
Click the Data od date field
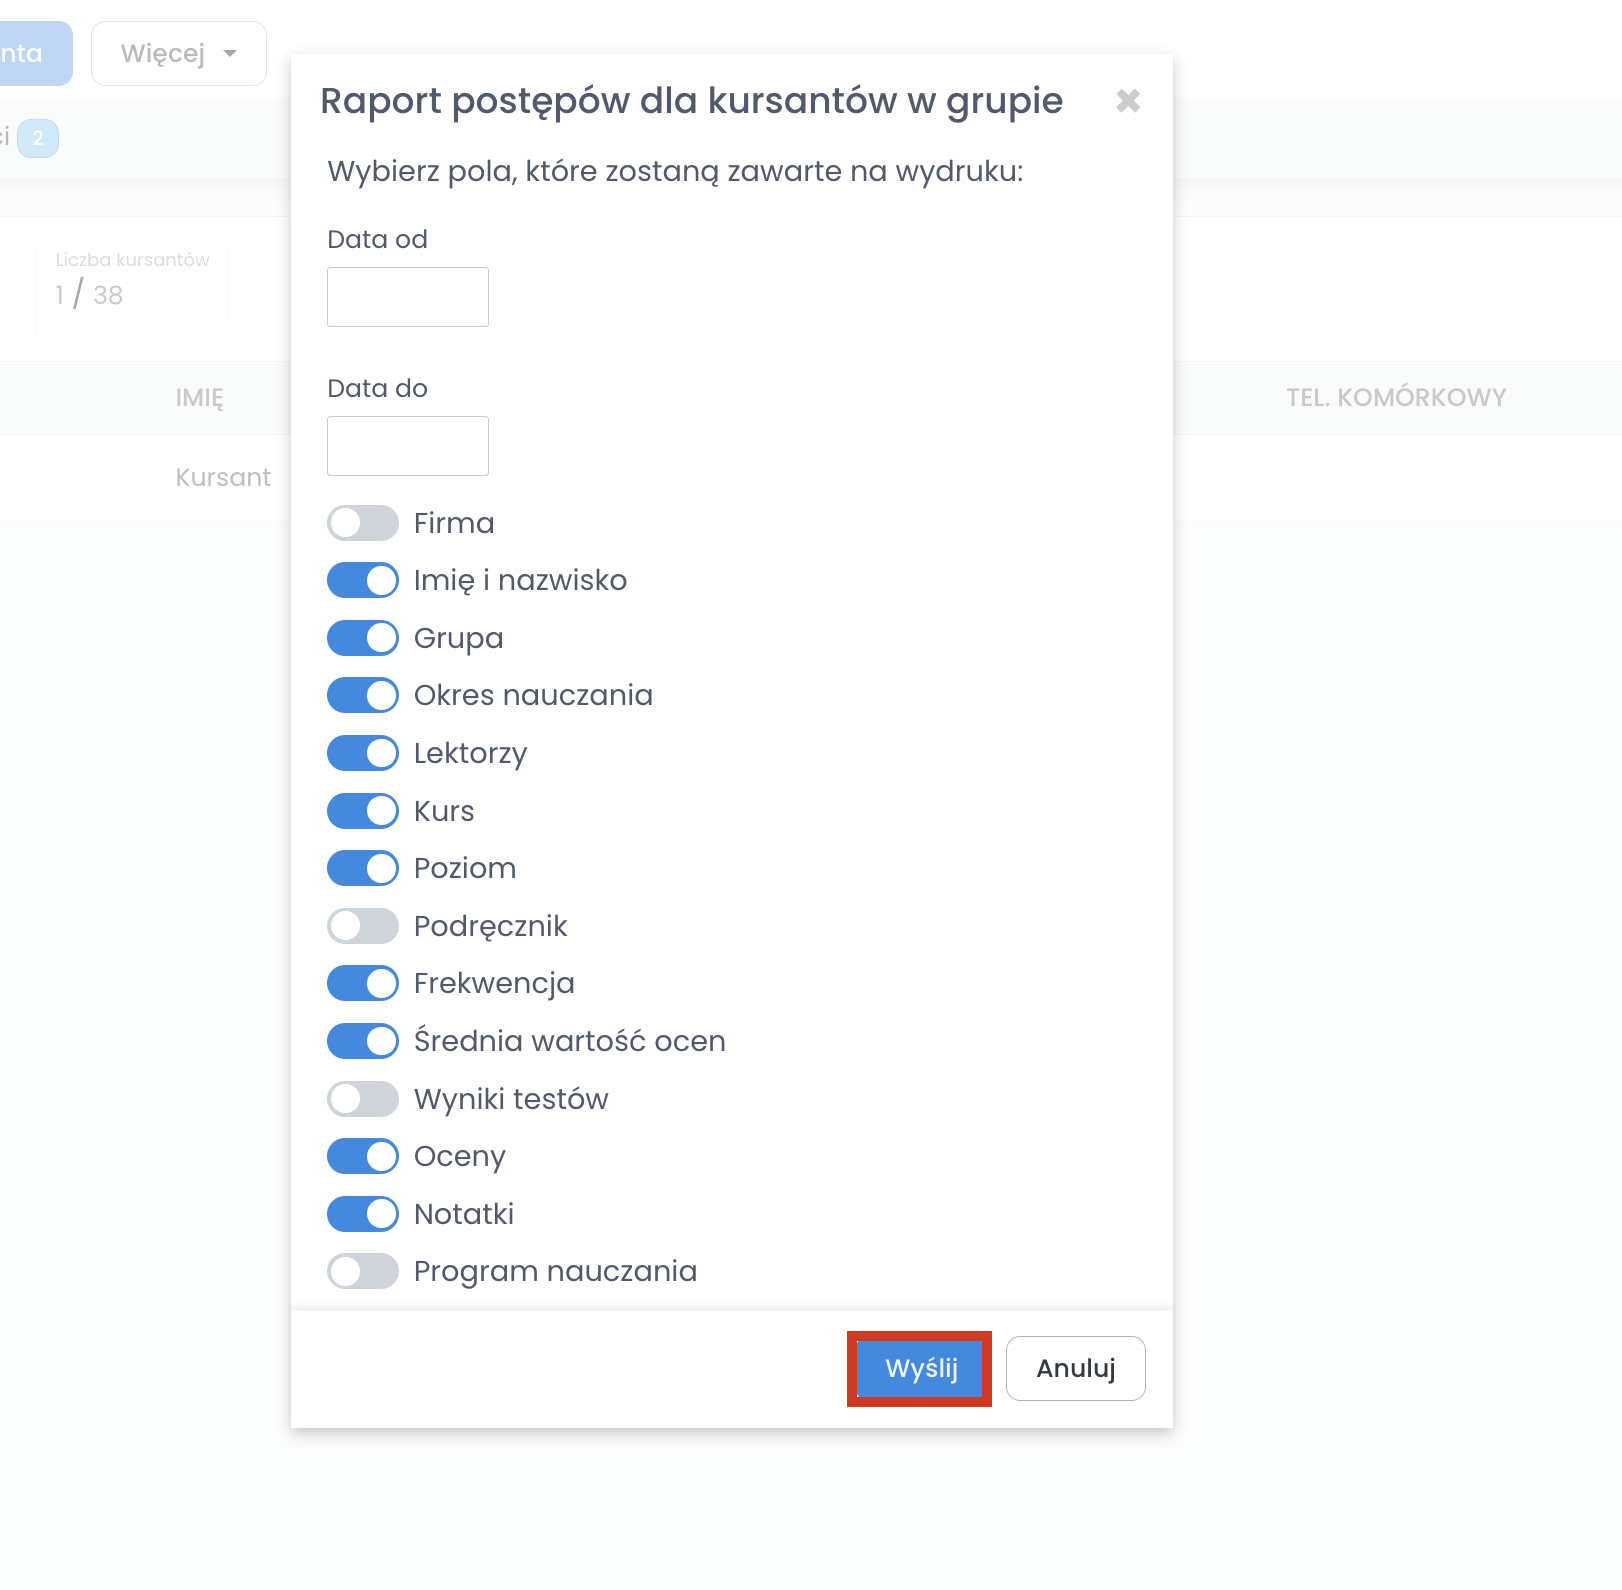tap(407, 297)
